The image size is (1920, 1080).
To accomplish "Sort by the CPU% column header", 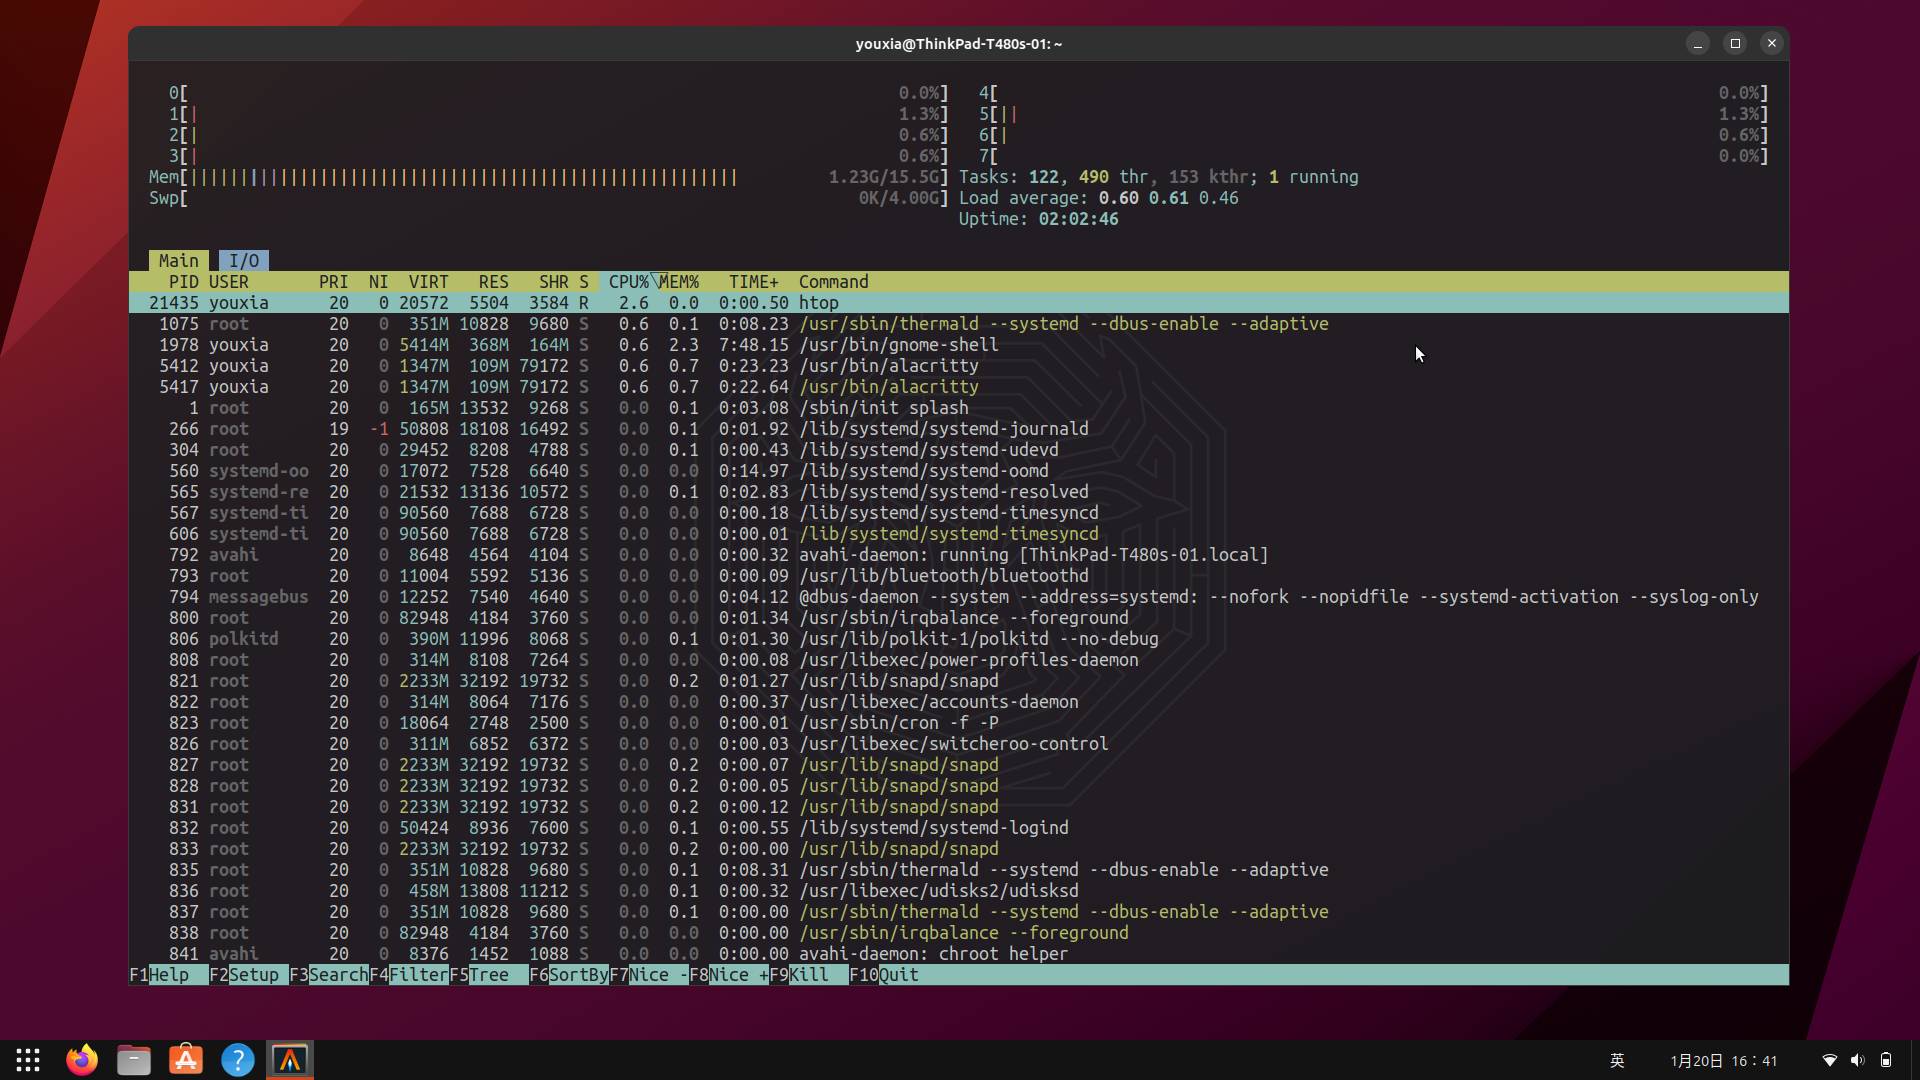I will (628, 282).
